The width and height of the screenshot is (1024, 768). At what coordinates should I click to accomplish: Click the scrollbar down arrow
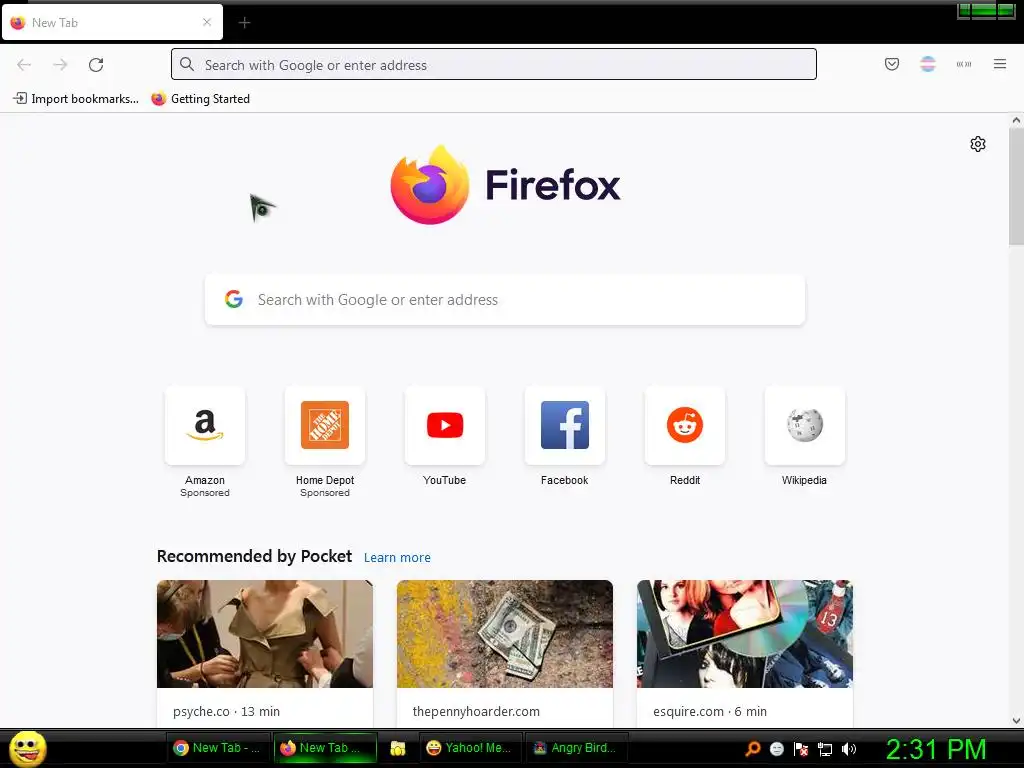(1016, 720)
